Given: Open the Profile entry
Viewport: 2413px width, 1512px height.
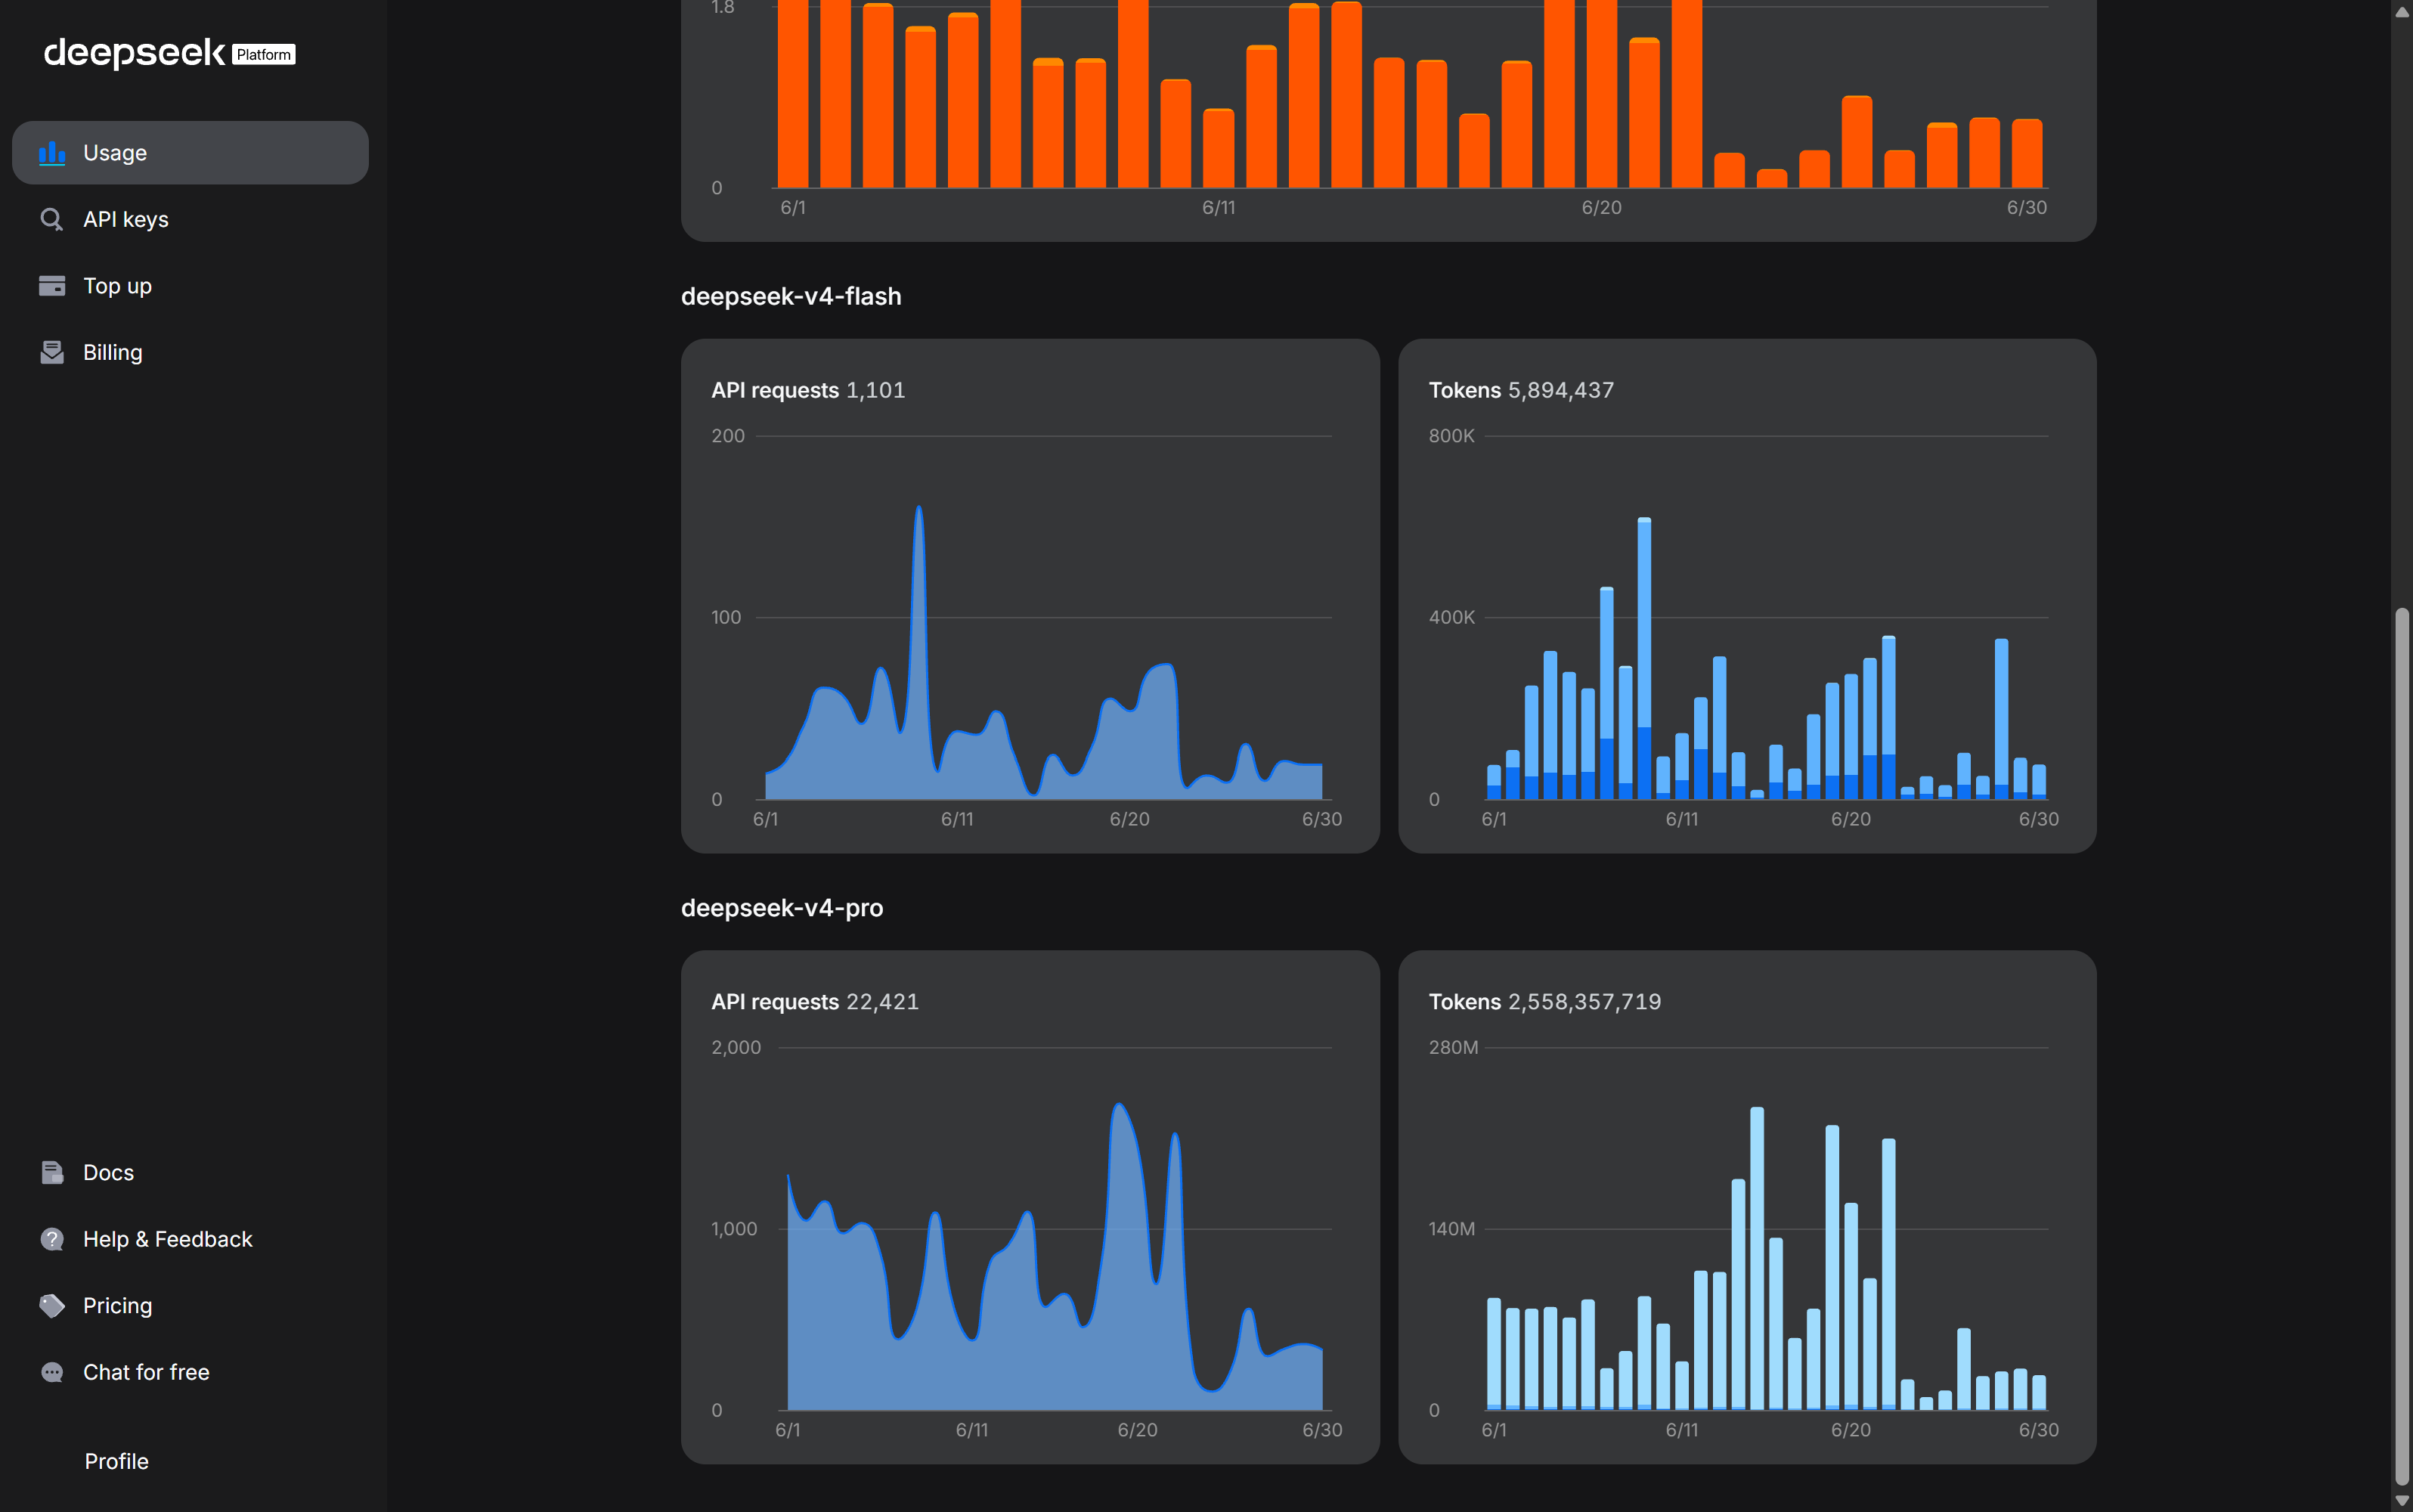Looking at the screenshot, I should pyautogui.click(x=116, y=1461).
